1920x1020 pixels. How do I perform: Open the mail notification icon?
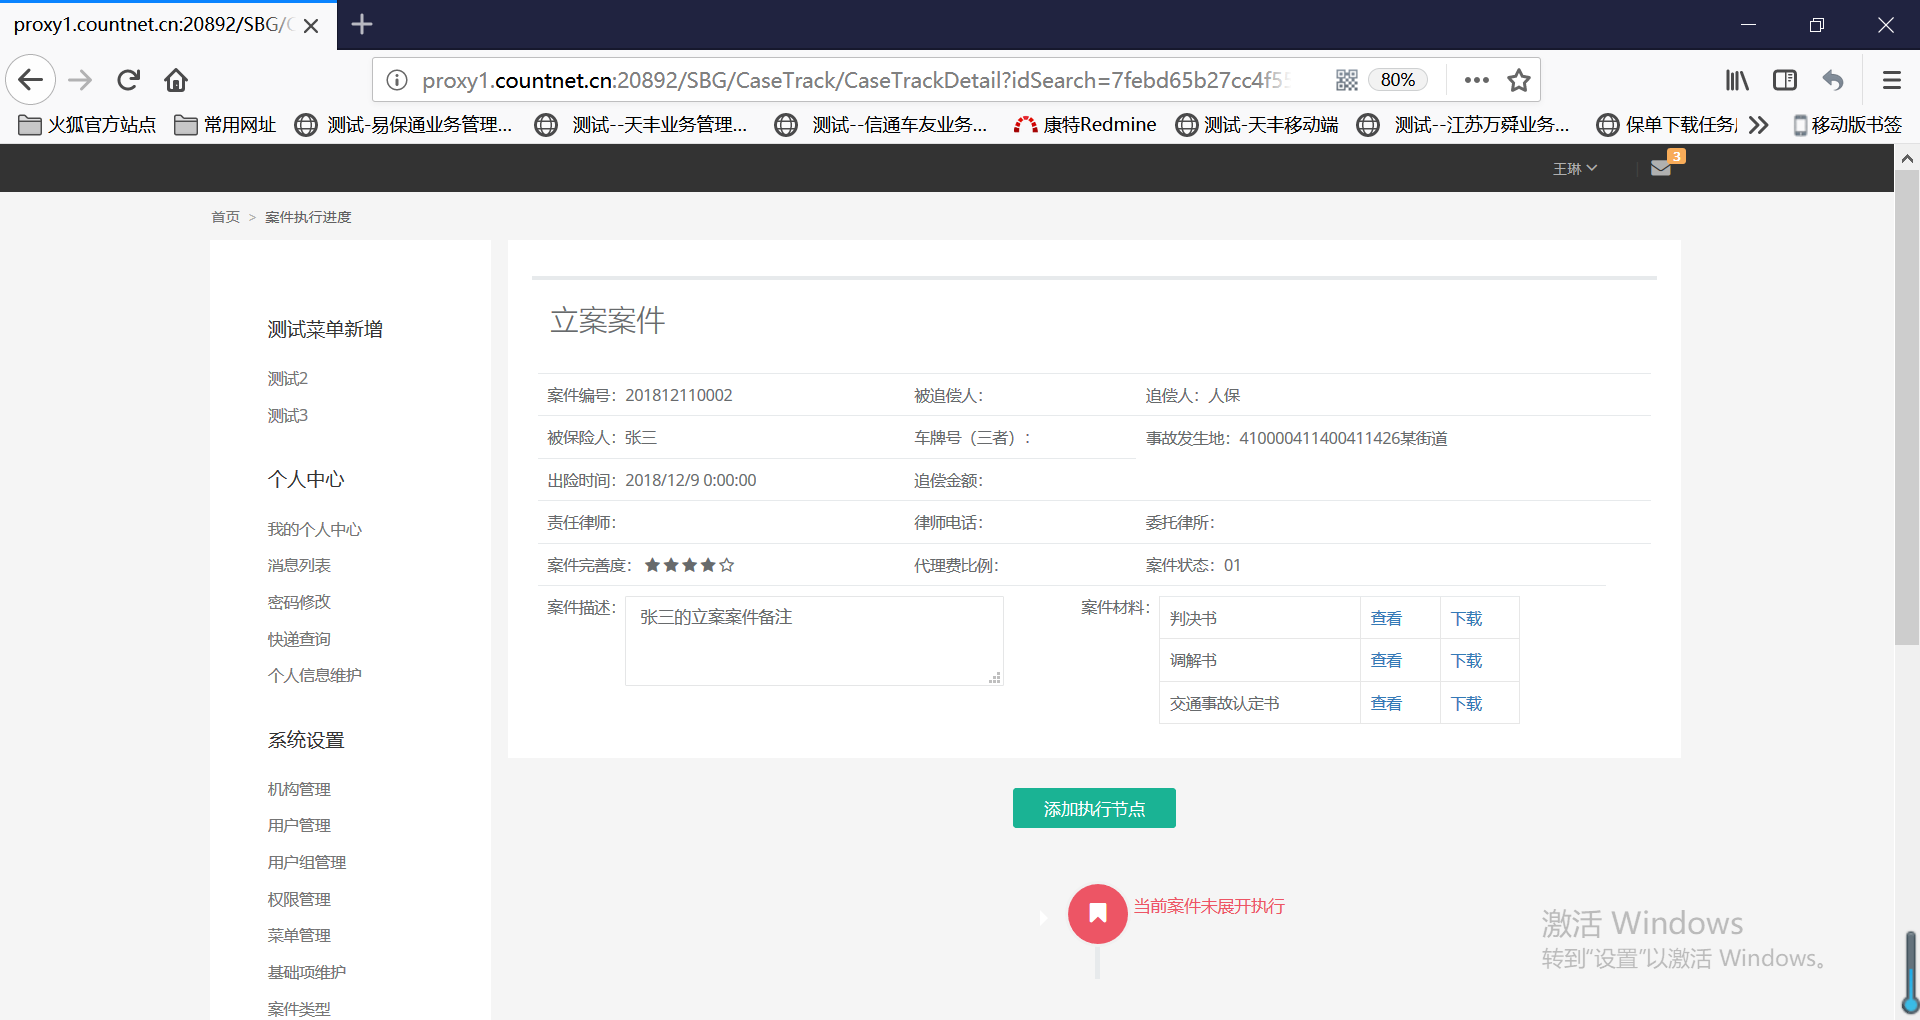coord(1661,168)
